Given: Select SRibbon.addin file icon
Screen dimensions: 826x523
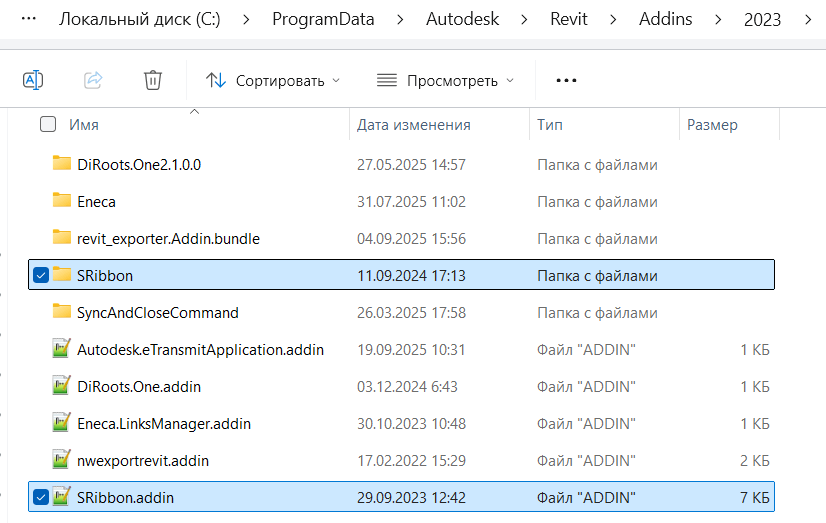Looking at the screenshot, I should (x=62, y=496).
